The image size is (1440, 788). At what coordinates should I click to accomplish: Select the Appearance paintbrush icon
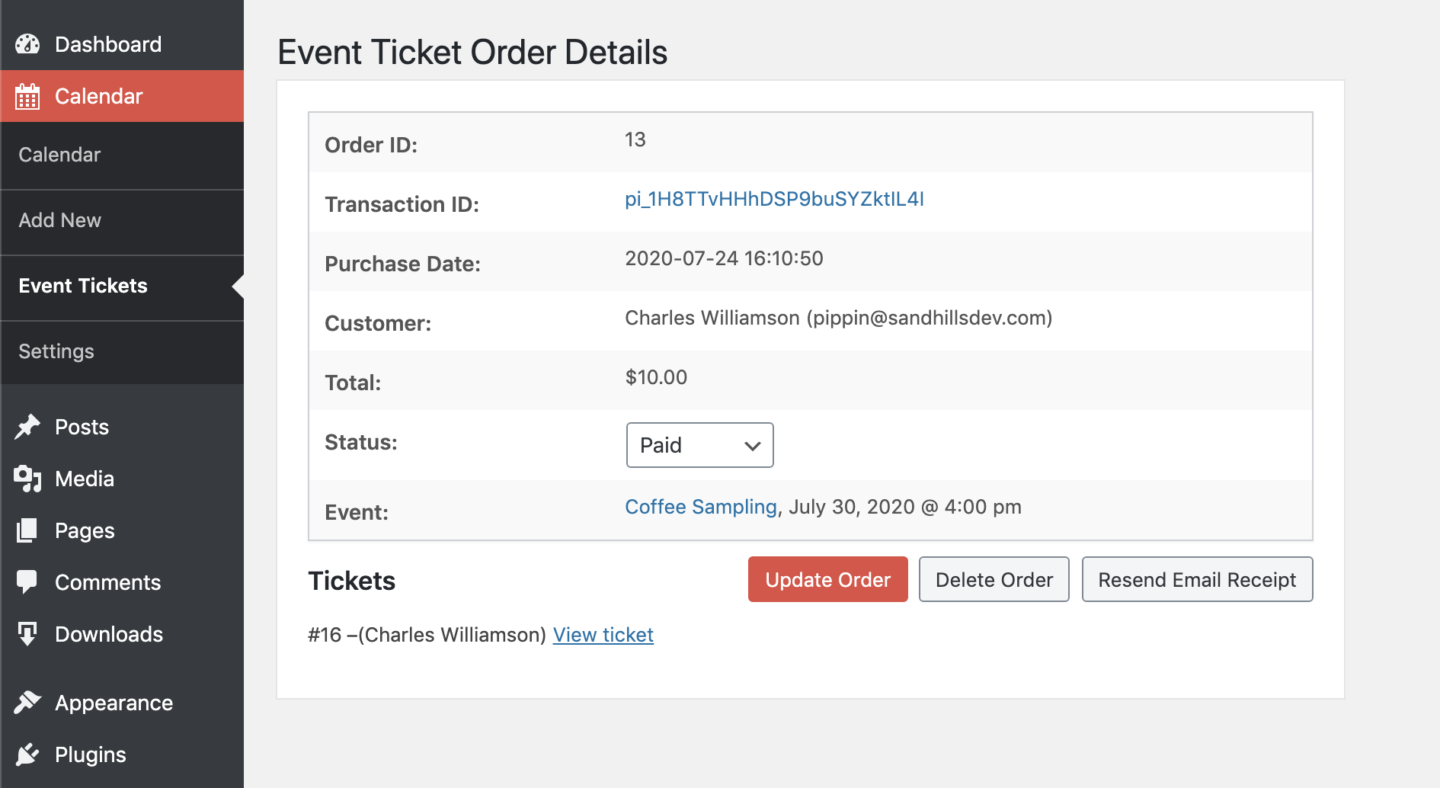(28, 702)
